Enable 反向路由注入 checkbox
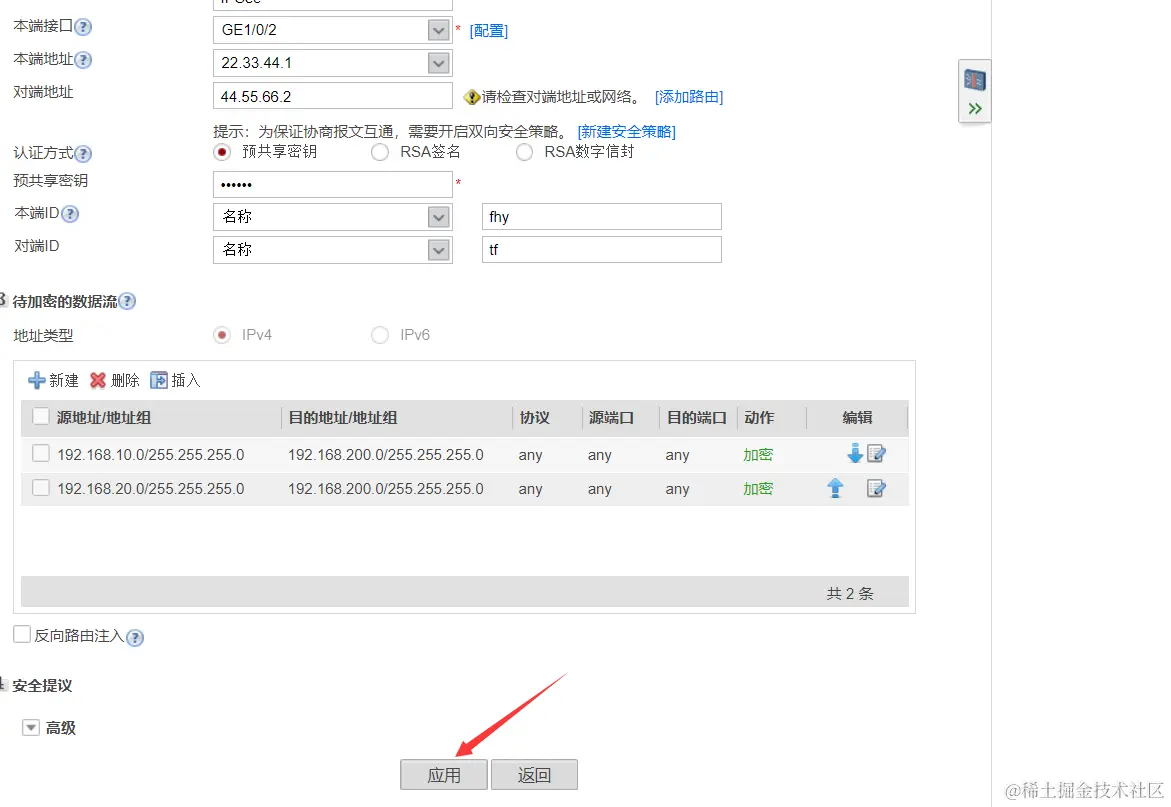 click(x=22, y=635)
